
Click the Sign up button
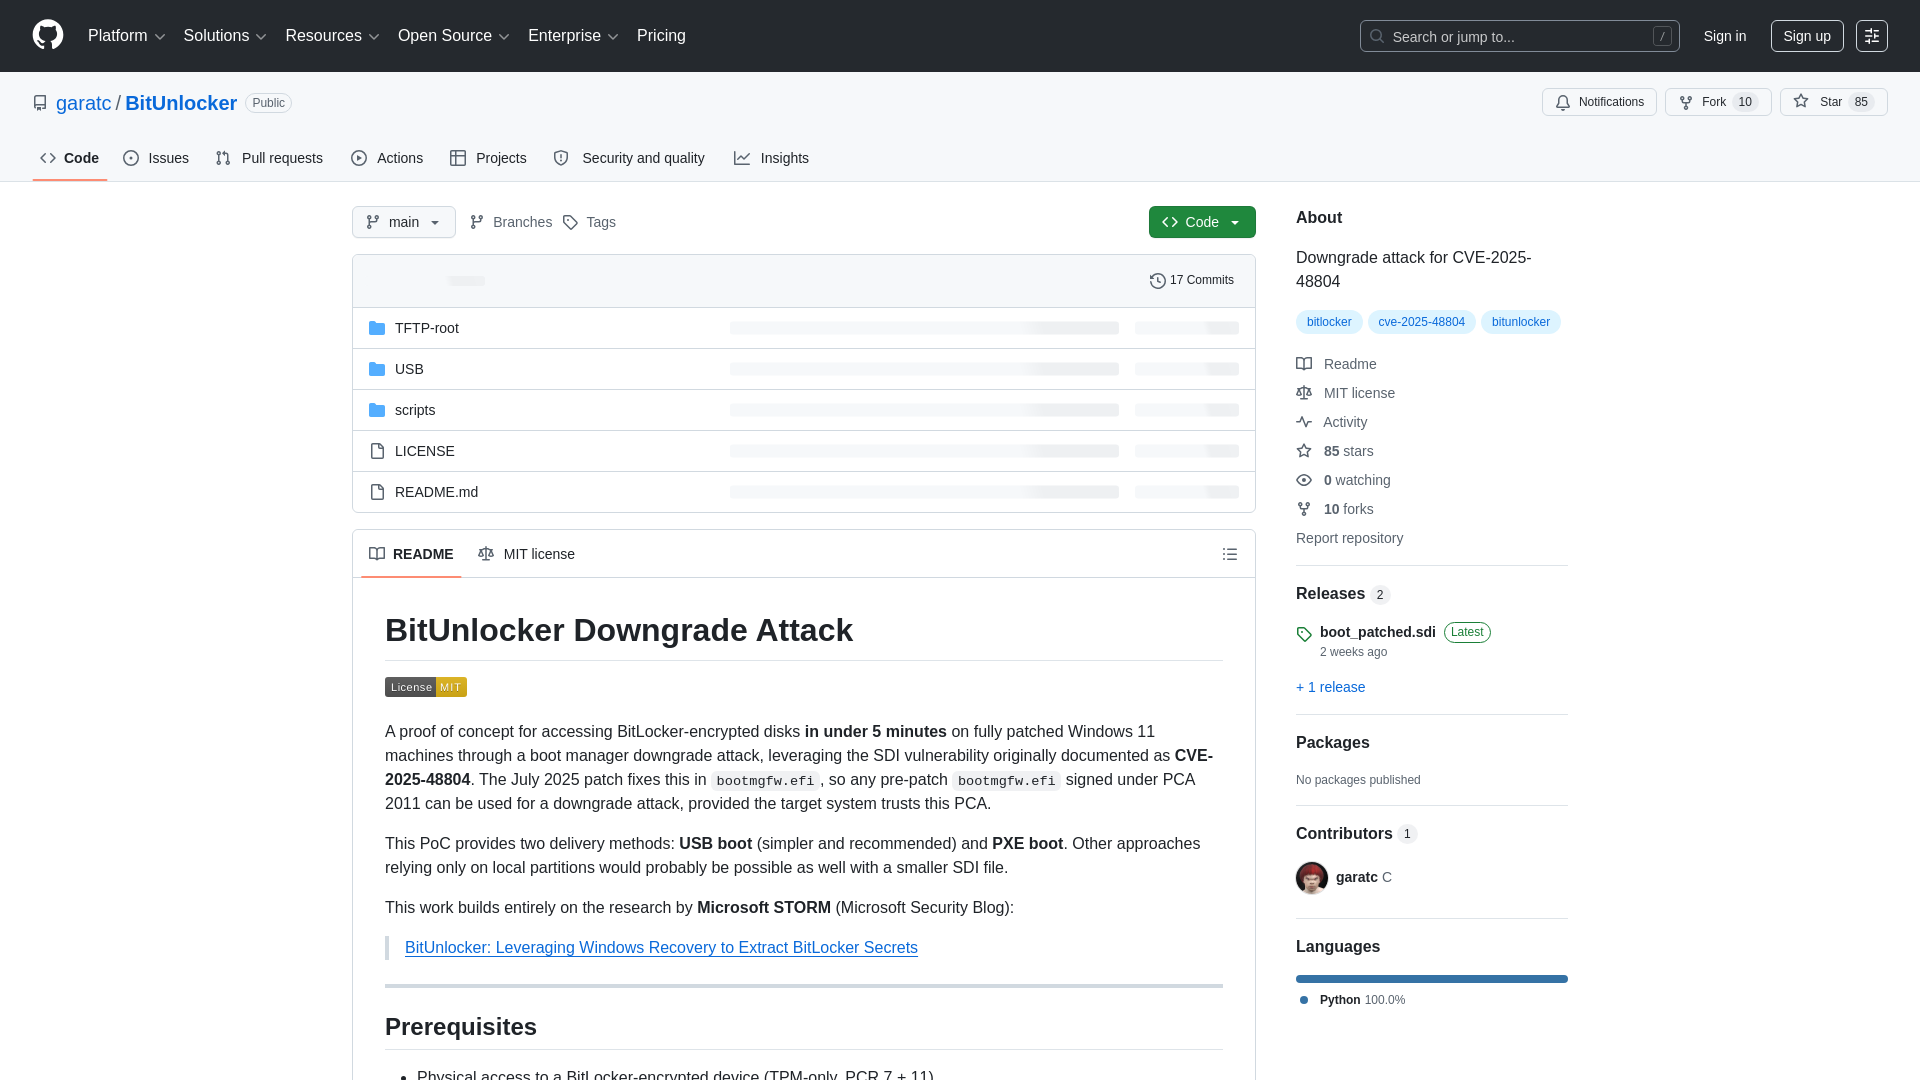1807,36
